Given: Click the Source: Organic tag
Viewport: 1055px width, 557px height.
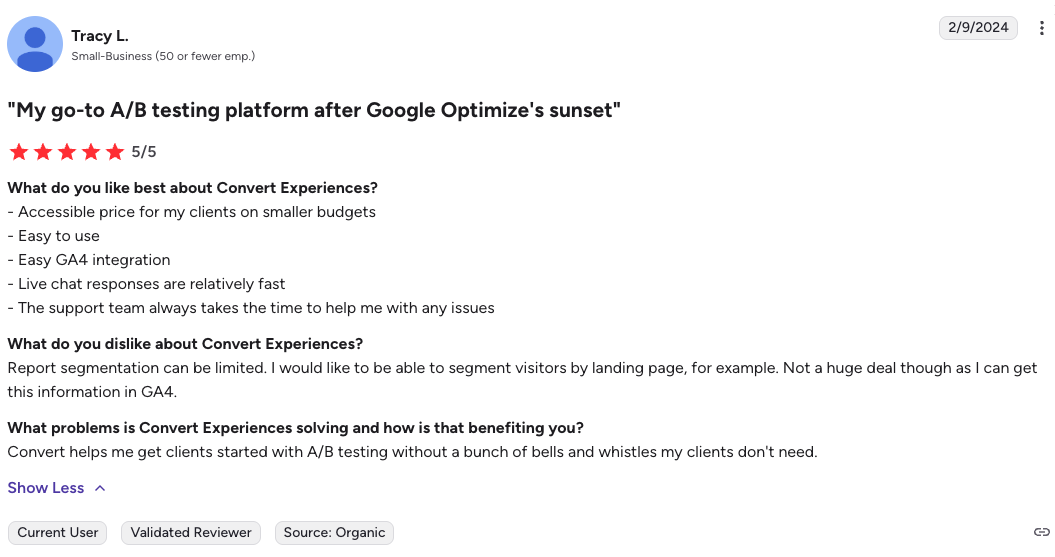Looking at the screenshot, I should pos(334,532).
